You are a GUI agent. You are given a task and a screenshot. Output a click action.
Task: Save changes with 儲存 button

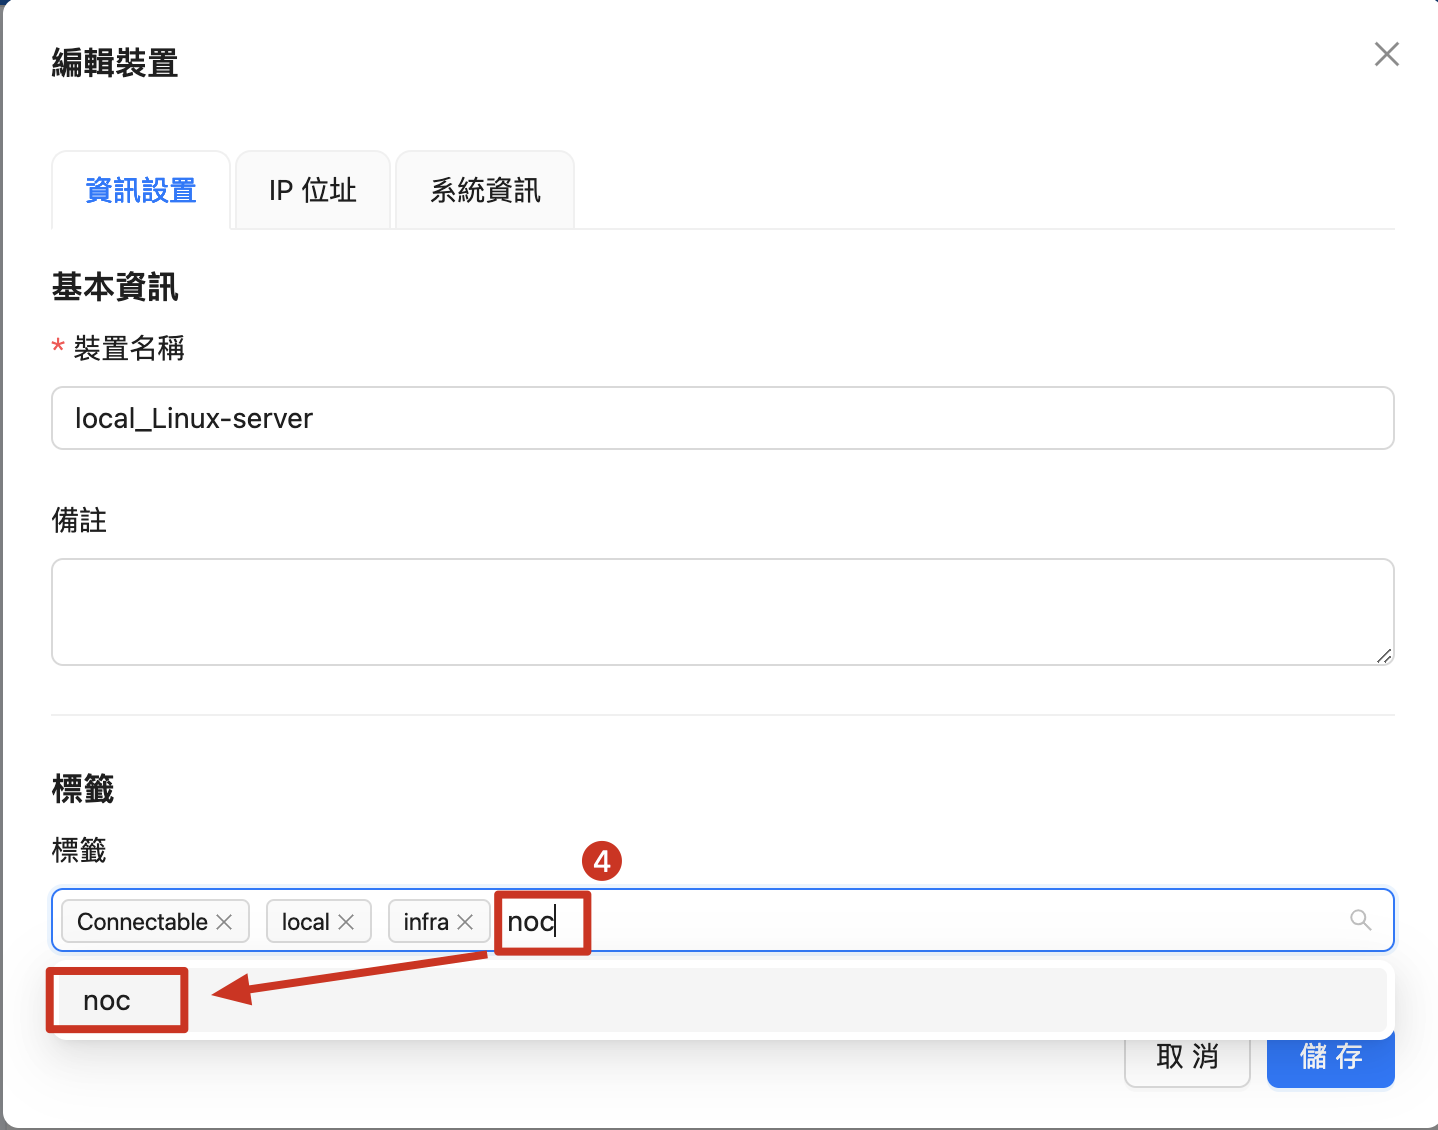point(1330,1057)
